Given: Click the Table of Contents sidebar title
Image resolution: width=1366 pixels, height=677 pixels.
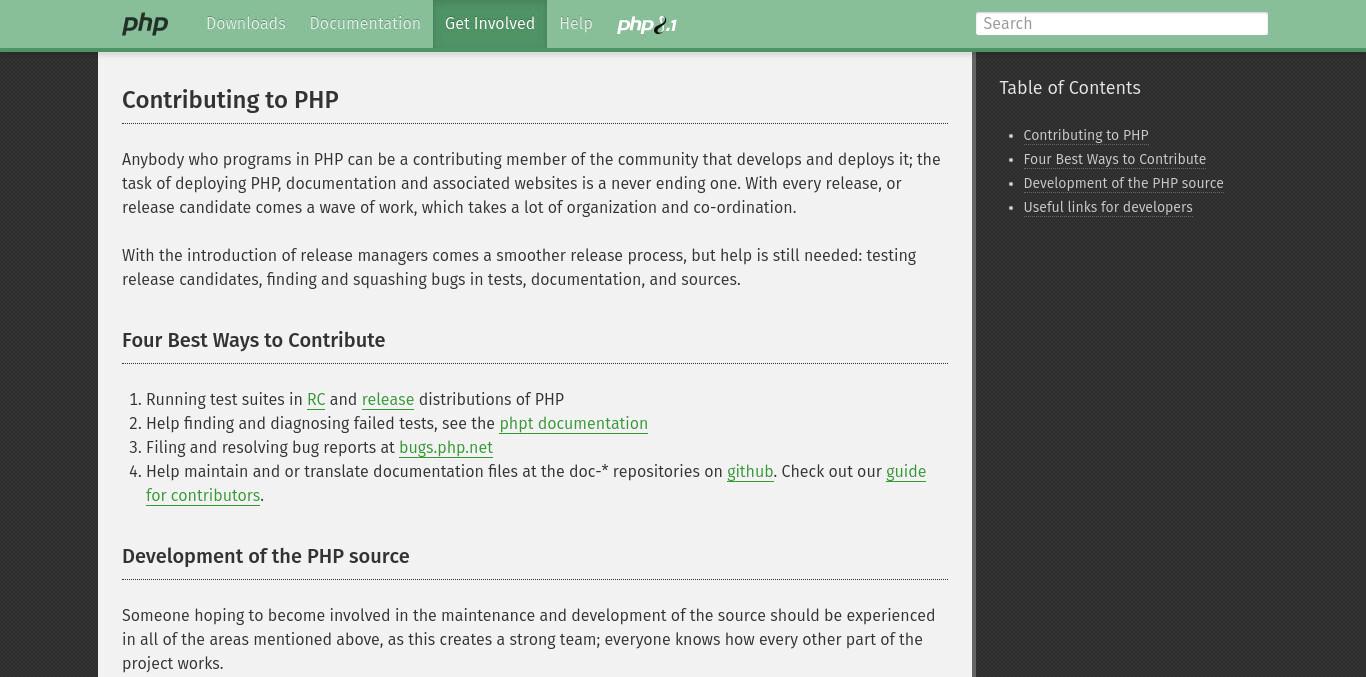Looking at the screenshot, I should pyautogui.click(x=1070, y=88).
